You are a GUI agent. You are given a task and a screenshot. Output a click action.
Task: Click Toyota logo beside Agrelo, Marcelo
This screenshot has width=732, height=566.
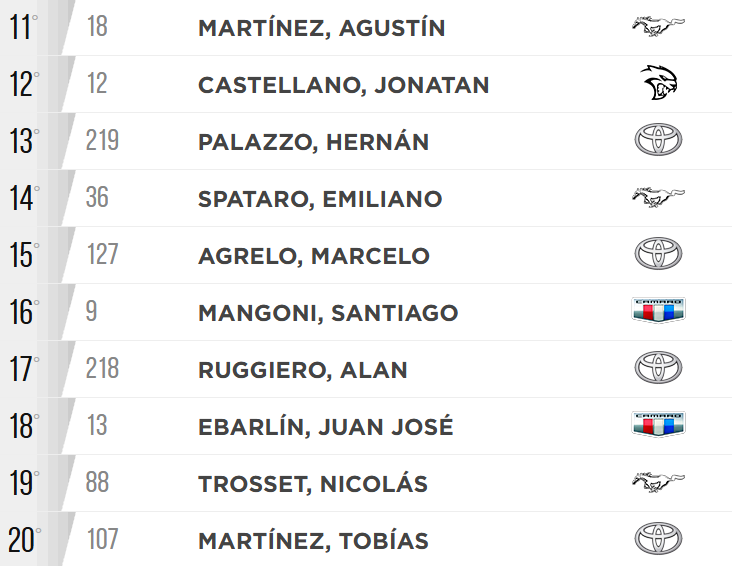pos(658,255)
